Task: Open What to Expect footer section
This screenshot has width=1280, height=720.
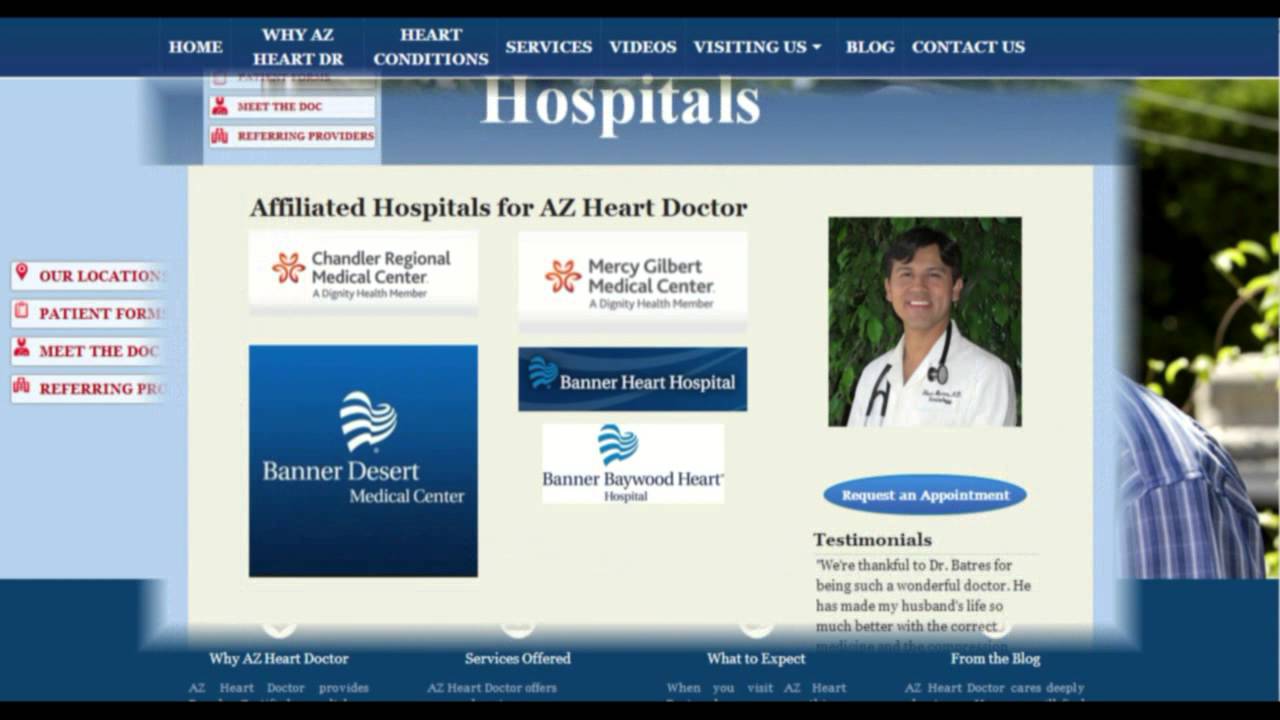Action: click(x=756, y=658)
